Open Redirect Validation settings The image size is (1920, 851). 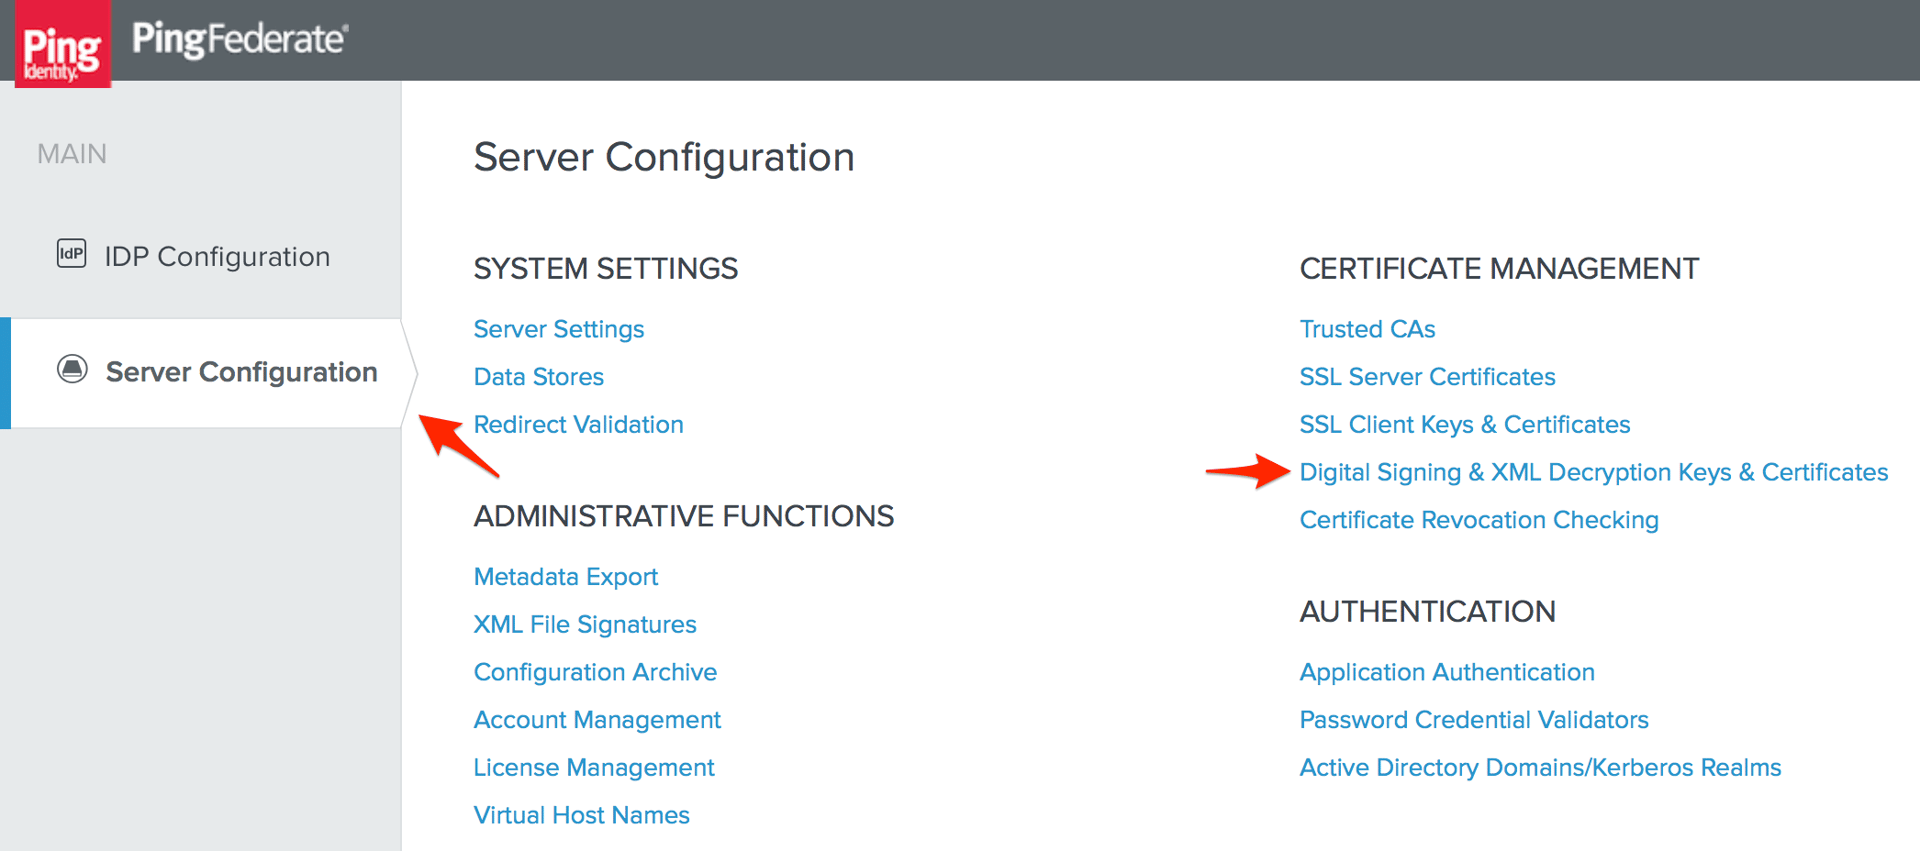tap(578, 425)
